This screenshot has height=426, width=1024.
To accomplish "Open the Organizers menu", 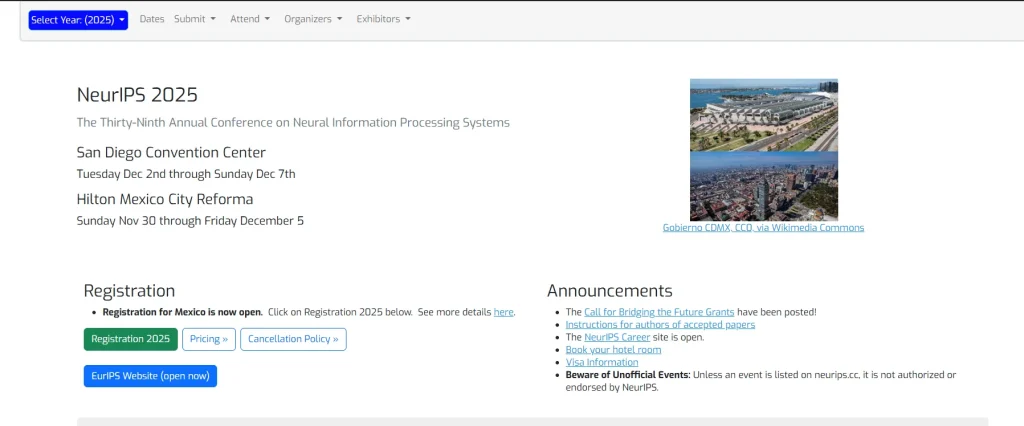I will 313,19.
